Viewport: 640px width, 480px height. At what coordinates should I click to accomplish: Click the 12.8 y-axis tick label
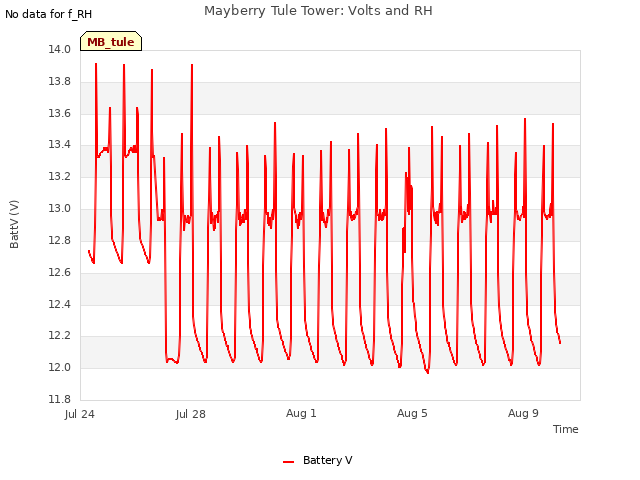(60, 240)
